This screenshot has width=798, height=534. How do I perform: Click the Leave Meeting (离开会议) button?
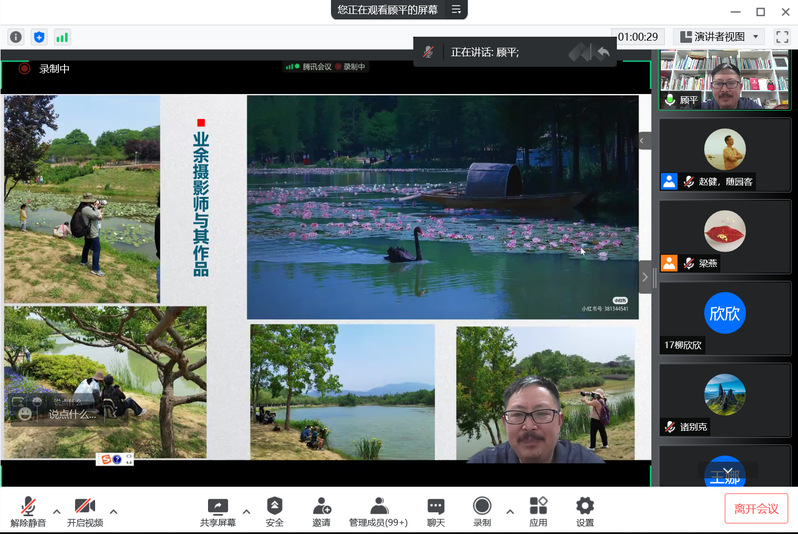(756, 508)
